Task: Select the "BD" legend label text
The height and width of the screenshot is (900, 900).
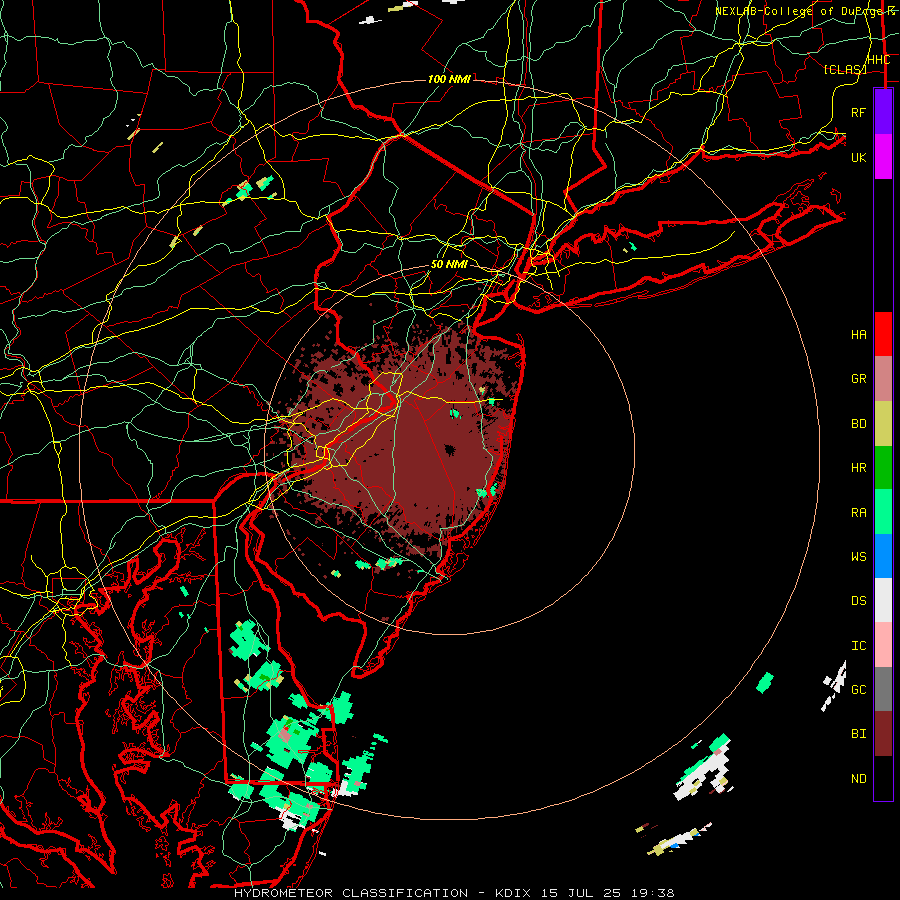Action: [859, 424]
